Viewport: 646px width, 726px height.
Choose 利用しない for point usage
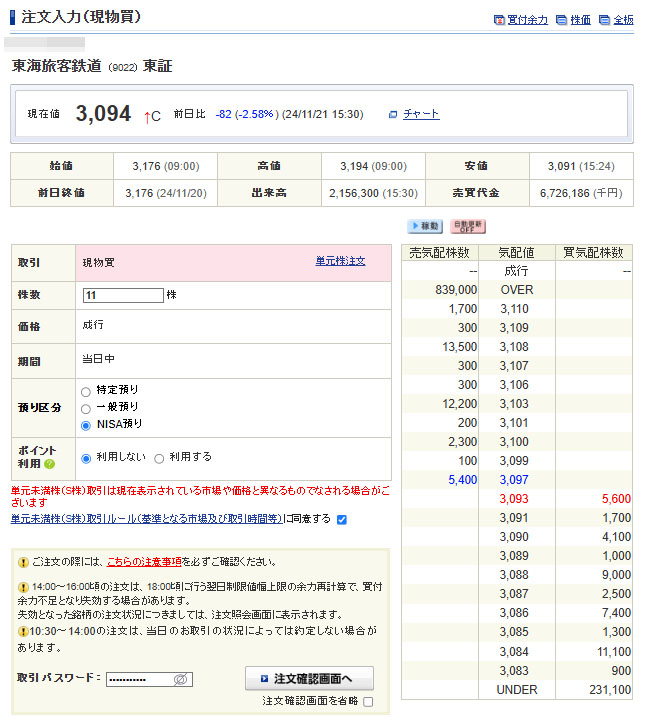coord(86,458)
